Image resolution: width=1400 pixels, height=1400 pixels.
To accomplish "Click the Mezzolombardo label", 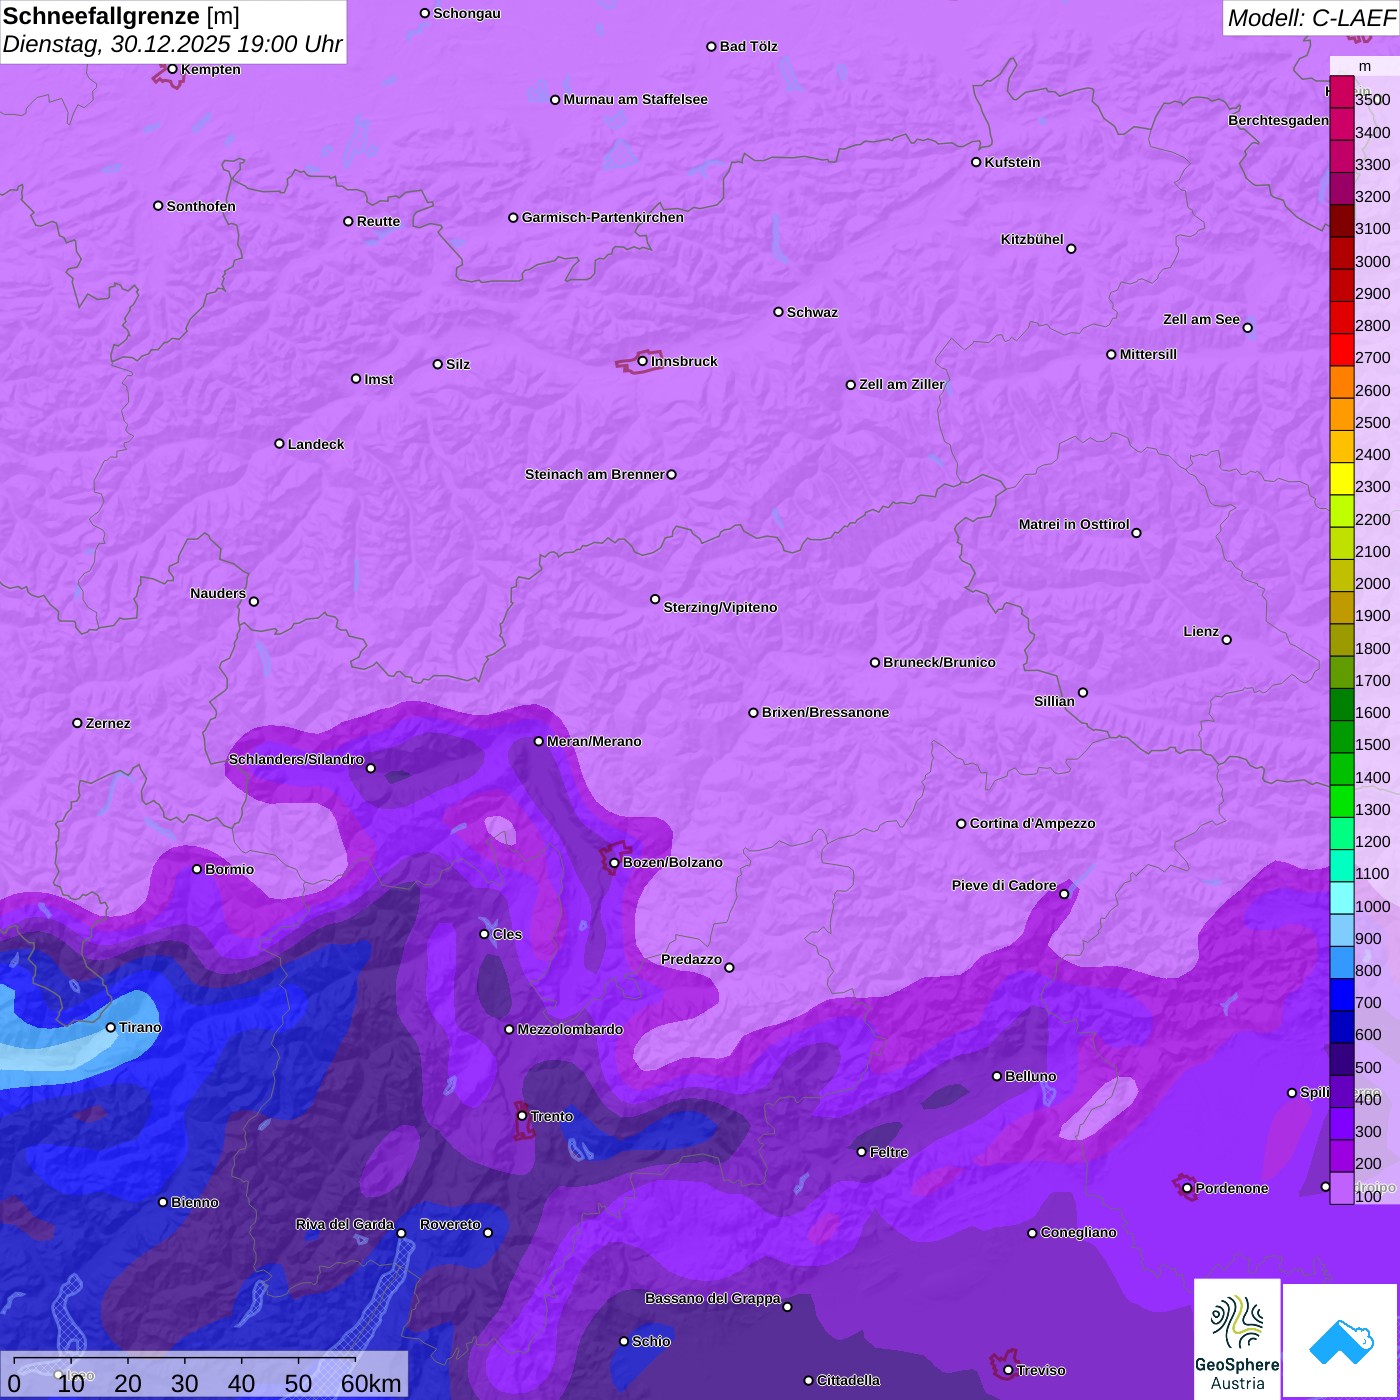I will pyautogui.click(x=570, y=1029).
